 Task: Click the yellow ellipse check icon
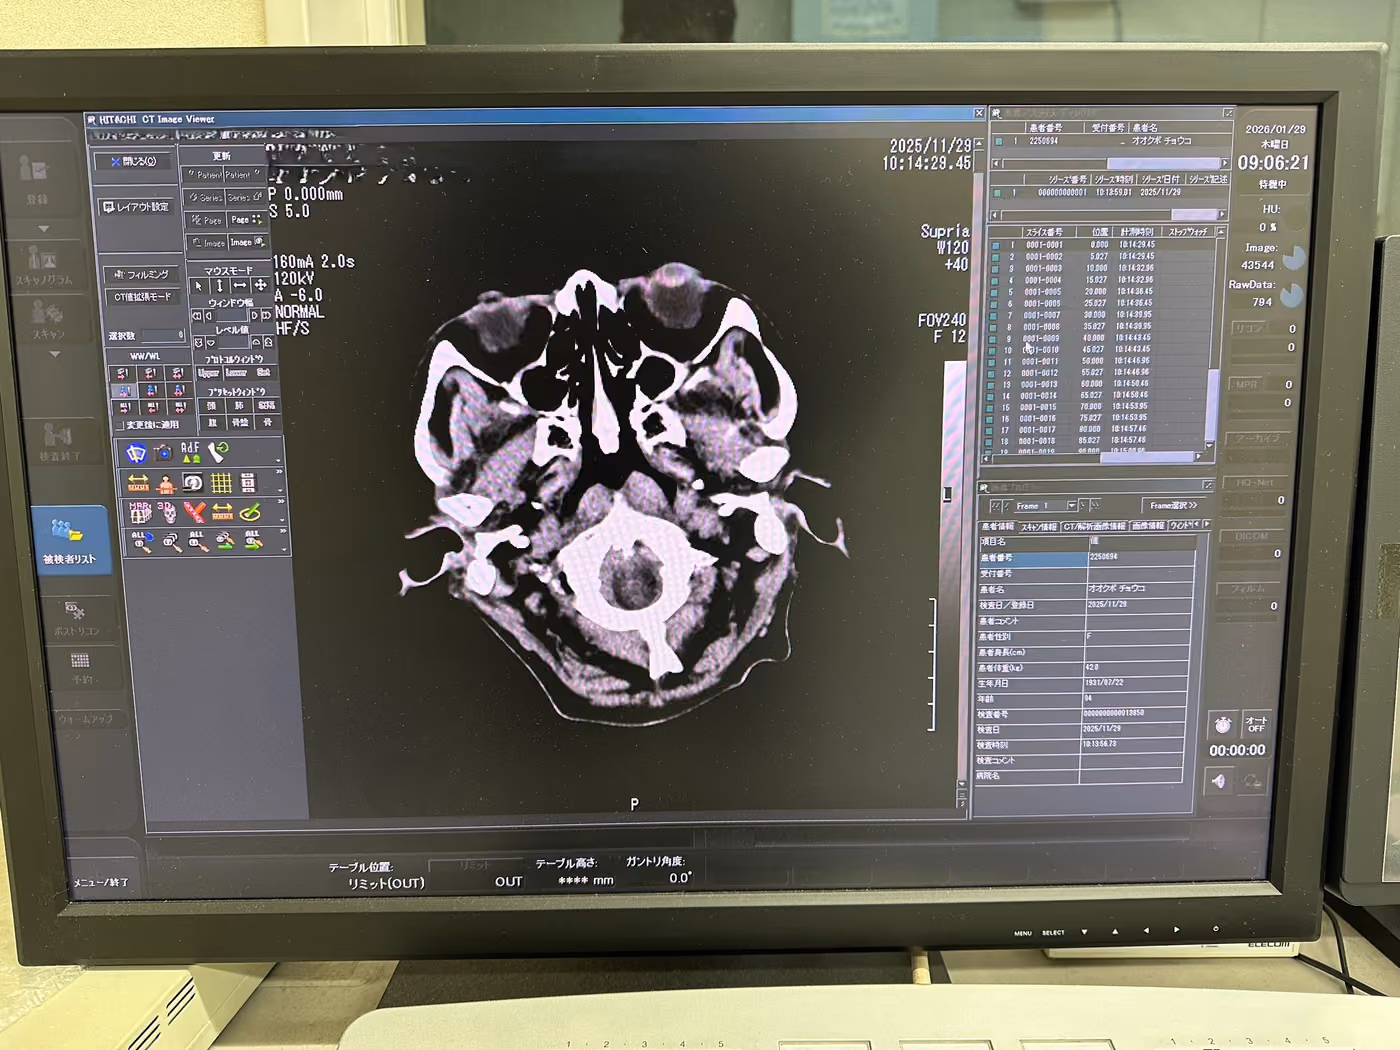click(250, 512)
